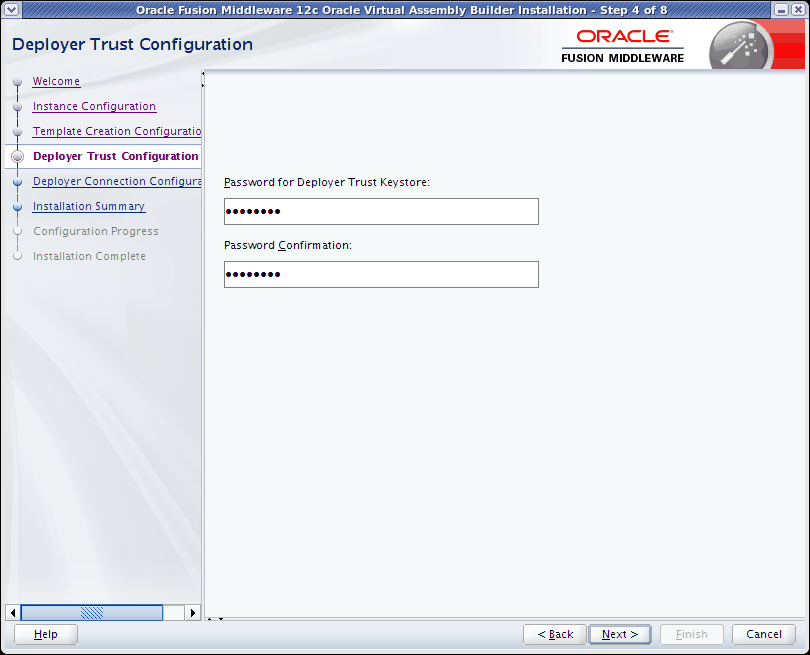
Task: Click navigation pane scroll left arrow
Action: tap(13, 613)
